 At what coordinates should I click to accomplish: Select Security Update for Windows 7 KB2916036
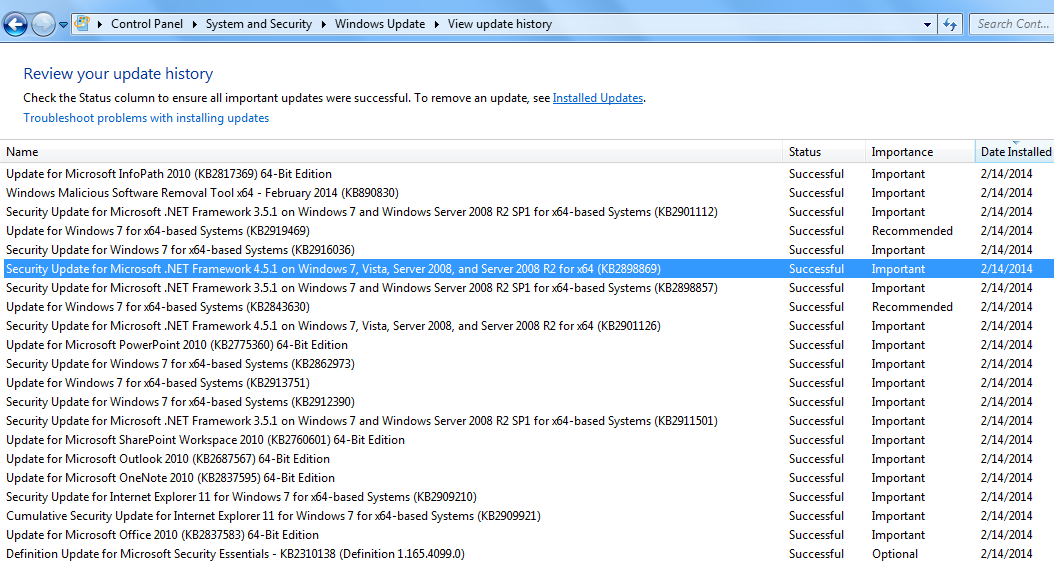point(527,249)
